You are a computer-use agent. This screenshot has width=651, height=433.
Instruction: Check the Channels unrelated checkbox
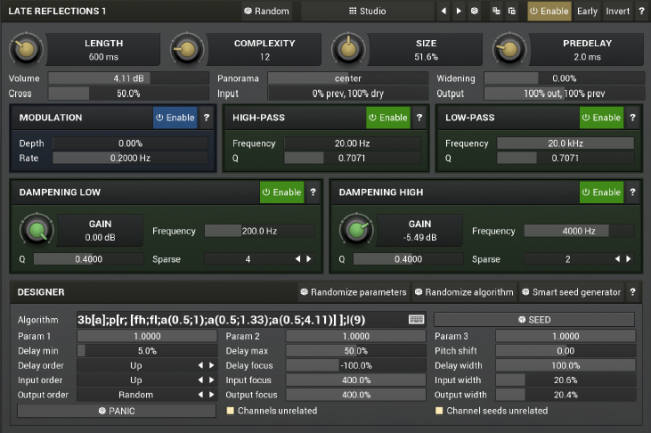click(x=230, y=410)
